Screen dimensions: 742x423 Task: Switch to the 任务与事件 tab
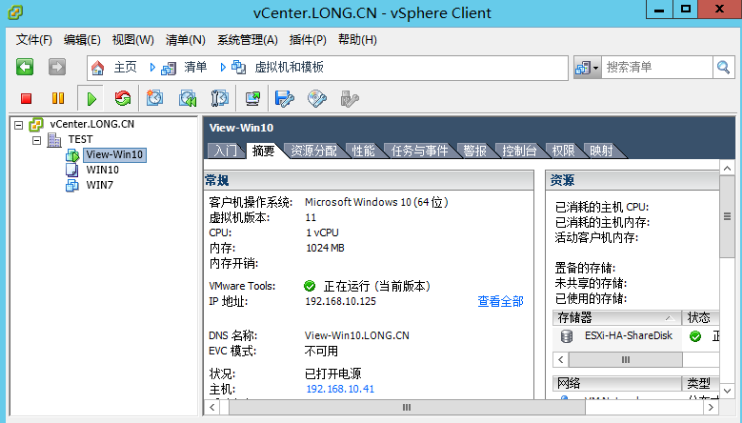[419, 151]
